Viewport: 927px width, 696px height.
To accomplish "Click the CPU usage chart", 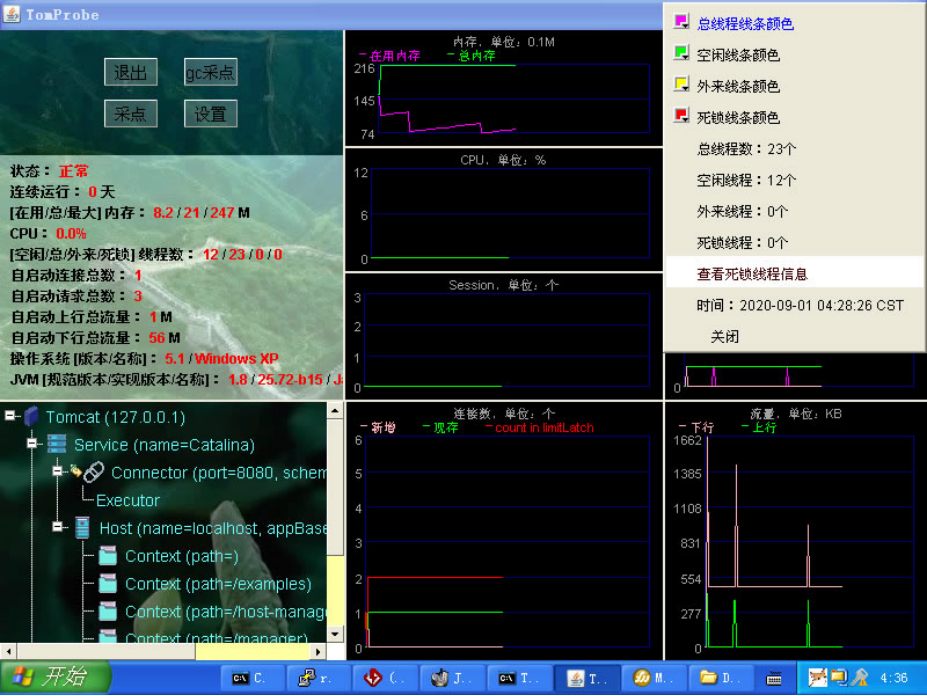I will (504, 210).
